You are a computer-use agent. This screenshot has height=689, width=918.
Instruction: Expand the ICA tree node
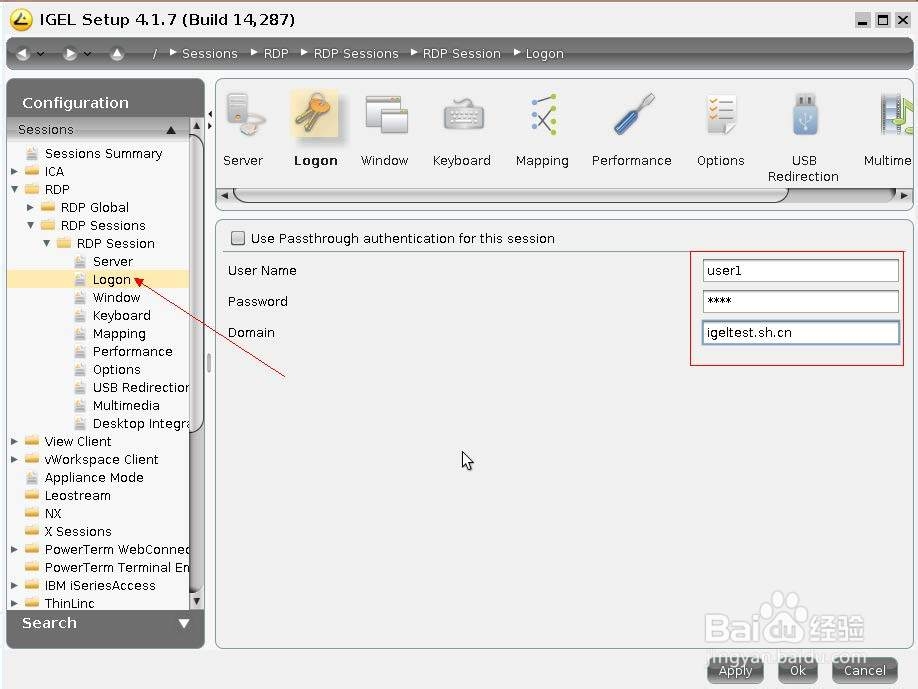[x=15, y=172]
